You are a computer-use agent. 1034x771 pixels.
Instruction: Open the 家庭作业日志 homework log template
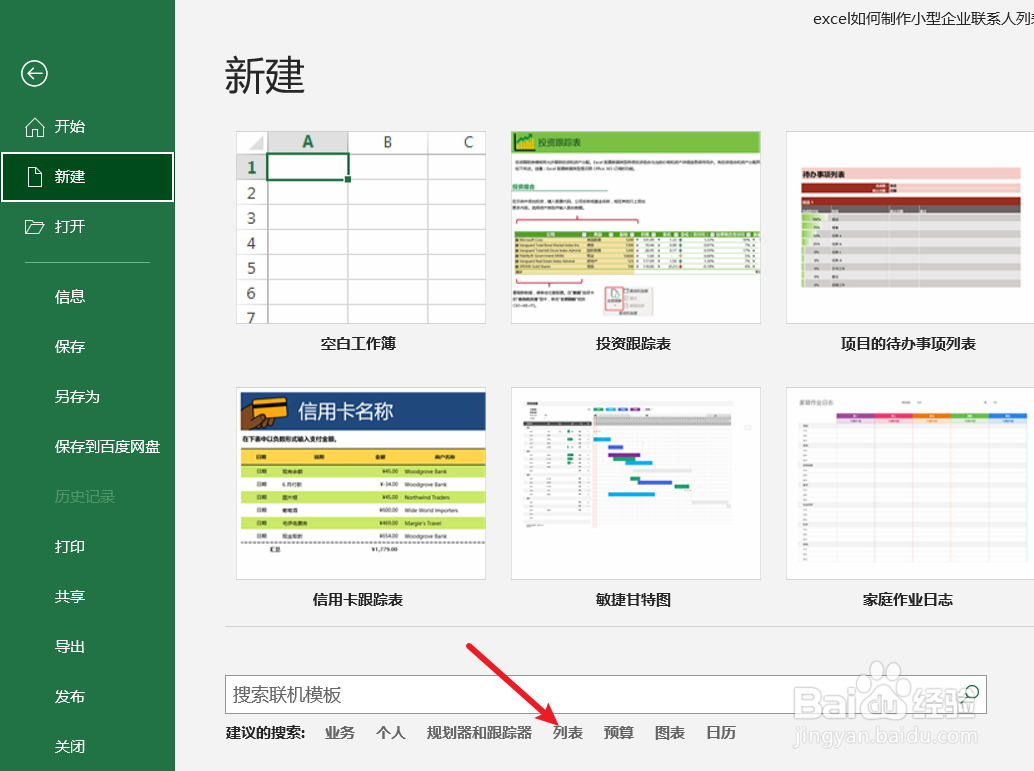tap(908, 483)
